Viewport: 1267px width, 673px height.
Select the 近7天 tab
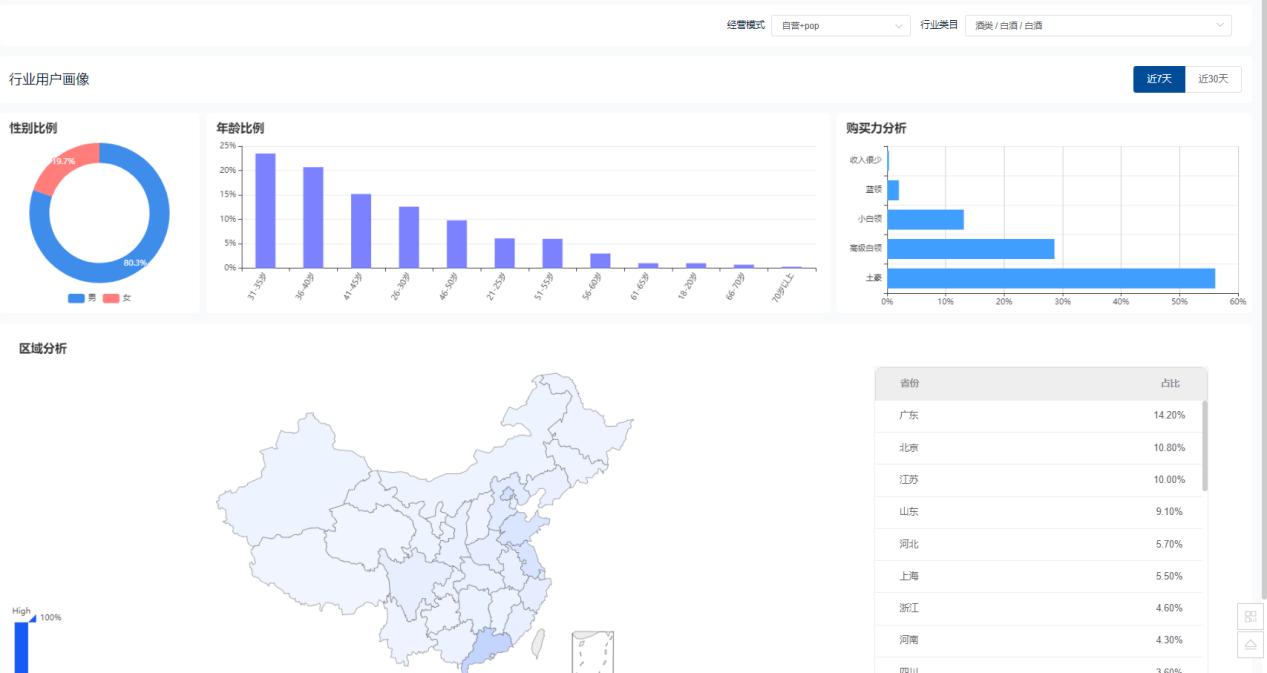pyautogui.click(x=1158, y=79)
